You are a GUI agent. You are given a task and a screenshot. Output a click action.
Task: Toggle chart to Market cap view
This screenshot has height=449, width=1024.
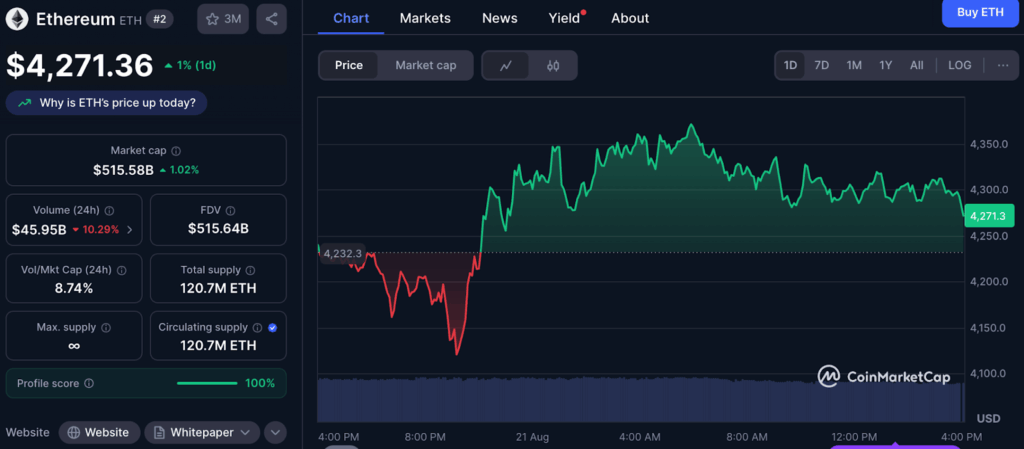click(x=425, y=65)
